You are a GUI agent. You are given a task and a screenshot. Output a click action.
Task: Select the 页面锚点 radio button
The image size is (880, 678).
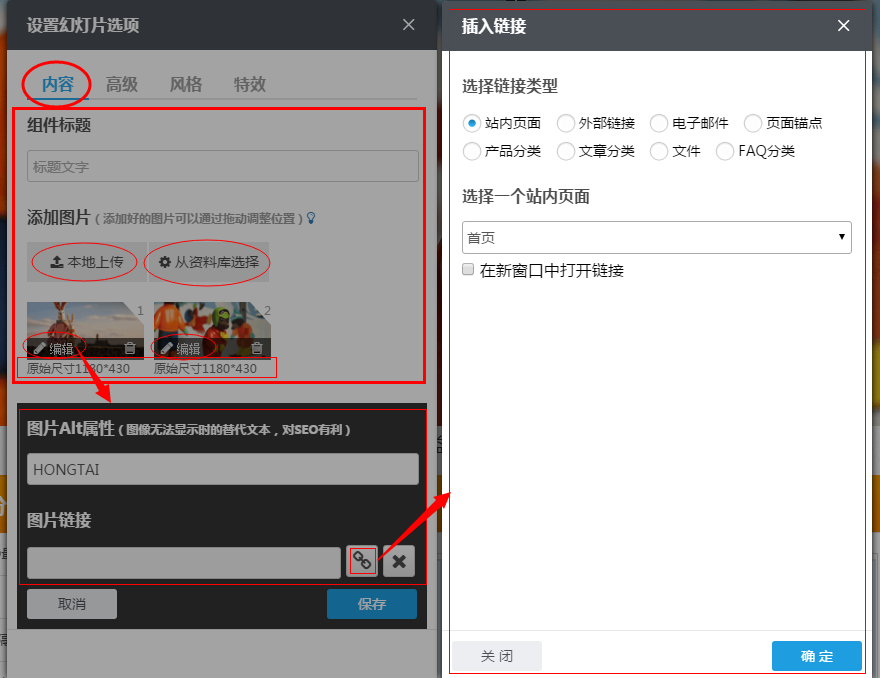751,123
